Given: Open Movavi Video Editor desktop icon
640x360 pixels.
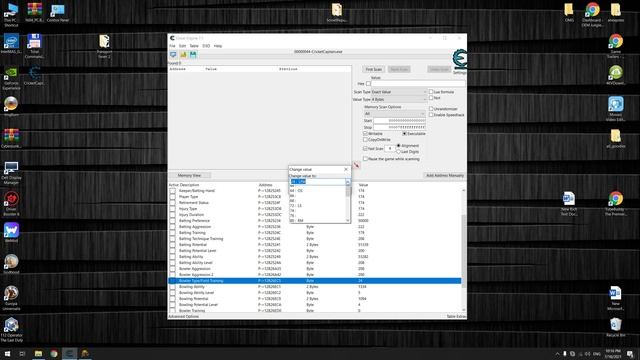Looking at the screenshot, I should pyautogui.click(x=616, y=109).
